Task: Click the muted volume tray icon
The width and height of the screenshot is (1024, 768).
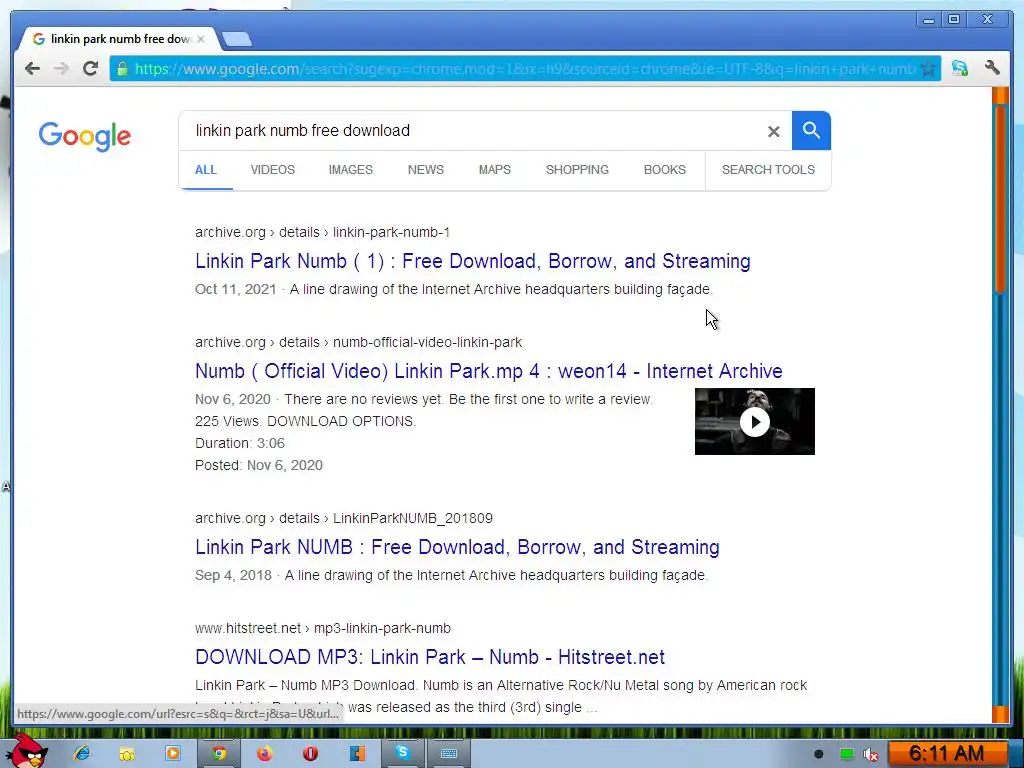Action: tap(871, 754)
